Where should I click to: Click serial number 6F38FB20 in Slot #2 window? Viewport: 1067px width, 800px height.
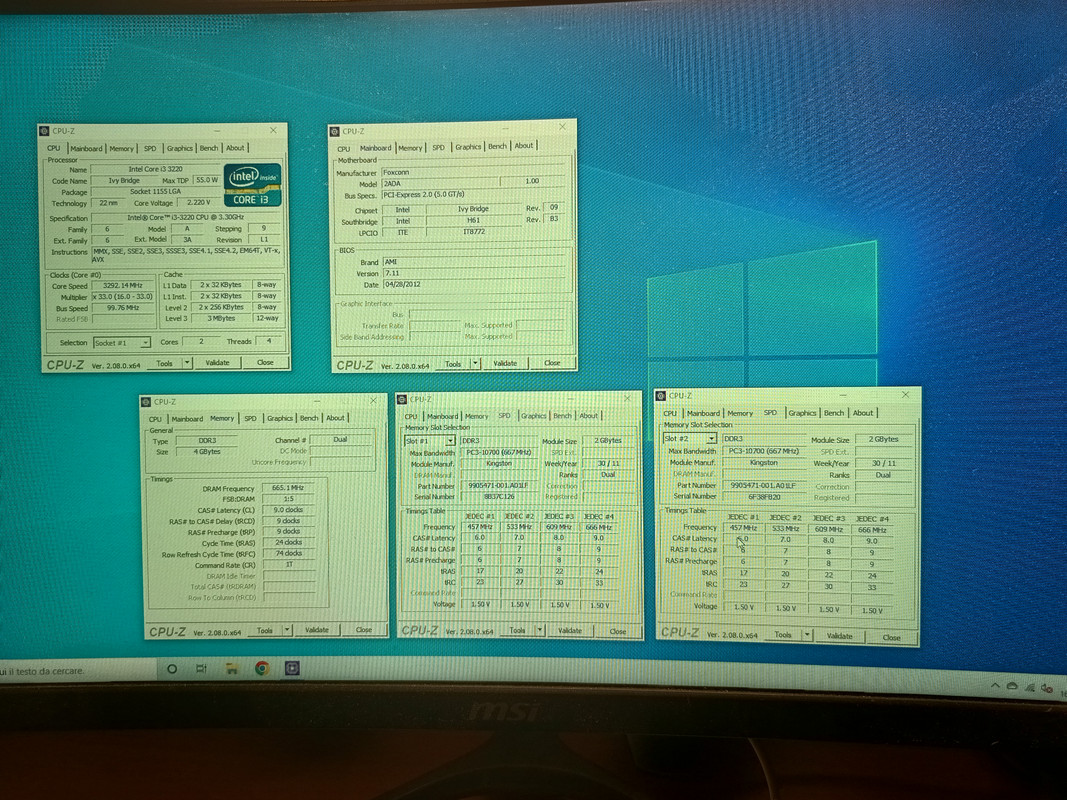[764, 497]
